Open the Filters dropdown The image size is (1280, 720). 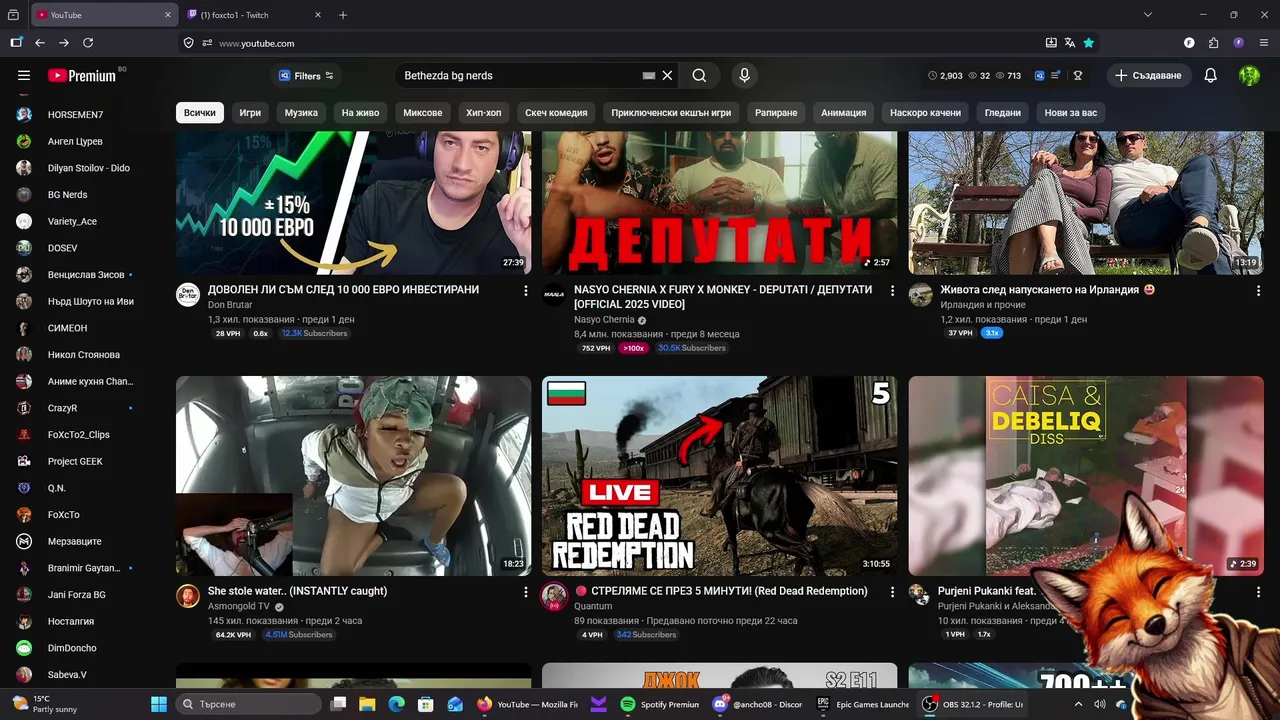tap(306, 75)
